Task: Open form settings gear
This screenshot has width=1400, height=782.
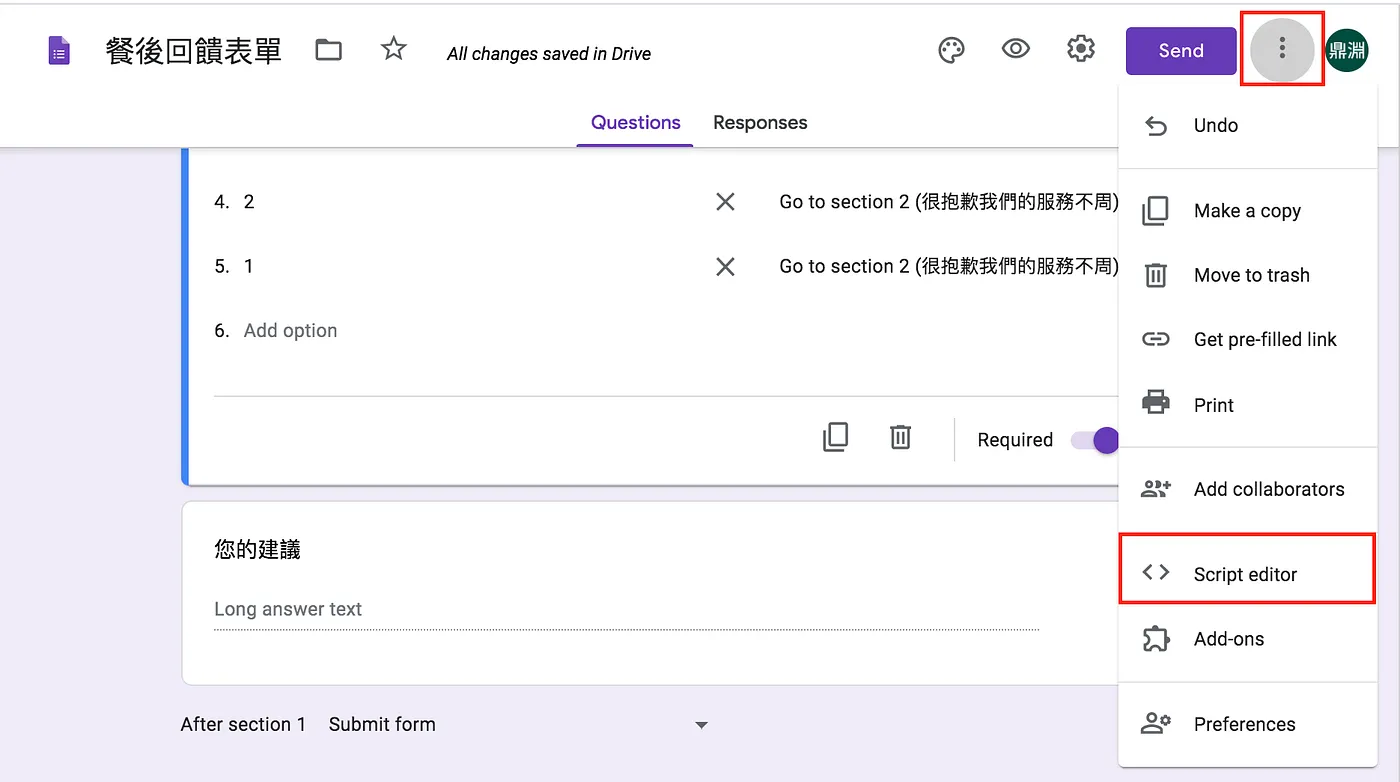Action: tap(1081, 49)
